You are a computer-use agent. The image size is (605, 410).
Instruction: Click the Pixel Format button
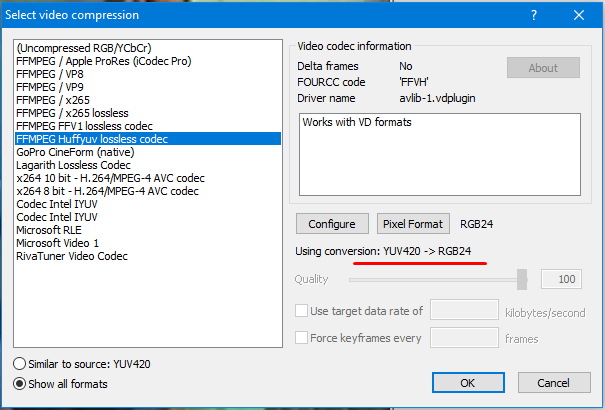coord(415,224)
